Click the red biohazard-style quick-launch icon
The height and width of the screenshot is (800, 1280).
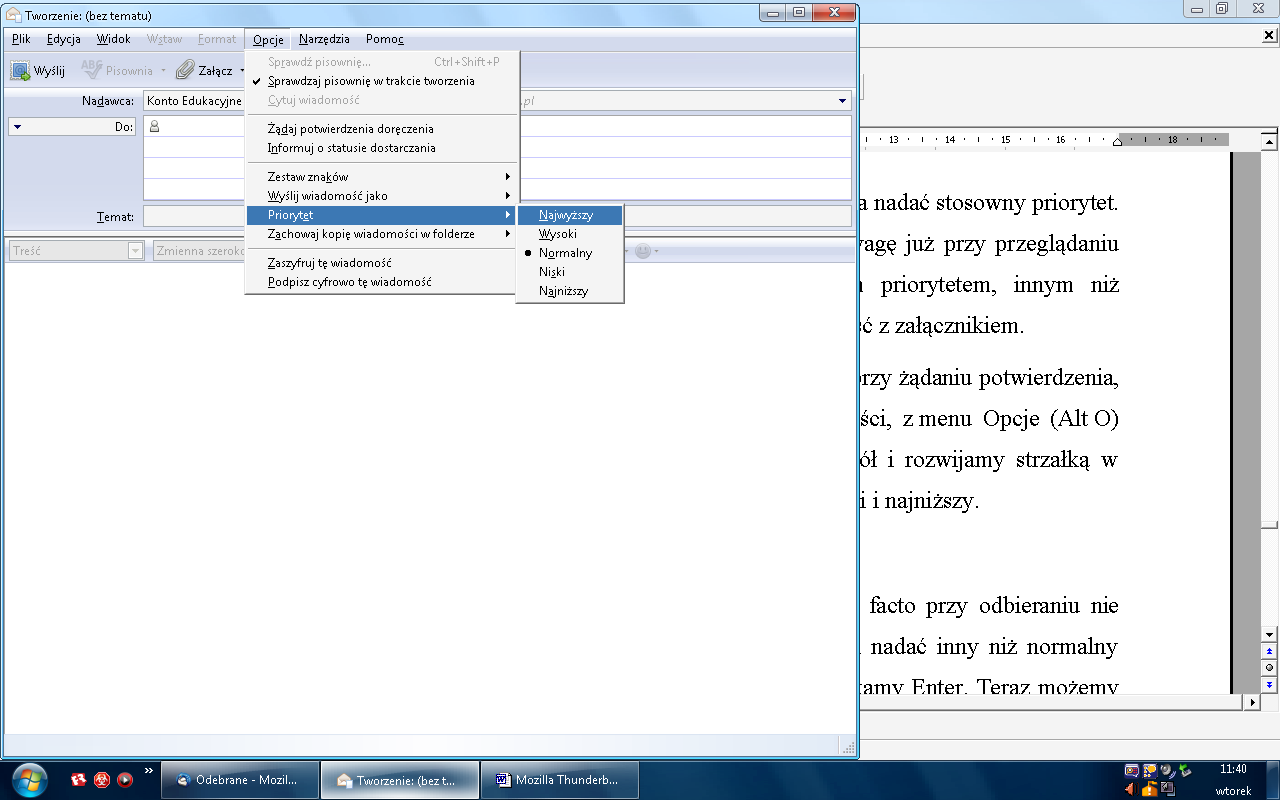click(x=102, y=779)
